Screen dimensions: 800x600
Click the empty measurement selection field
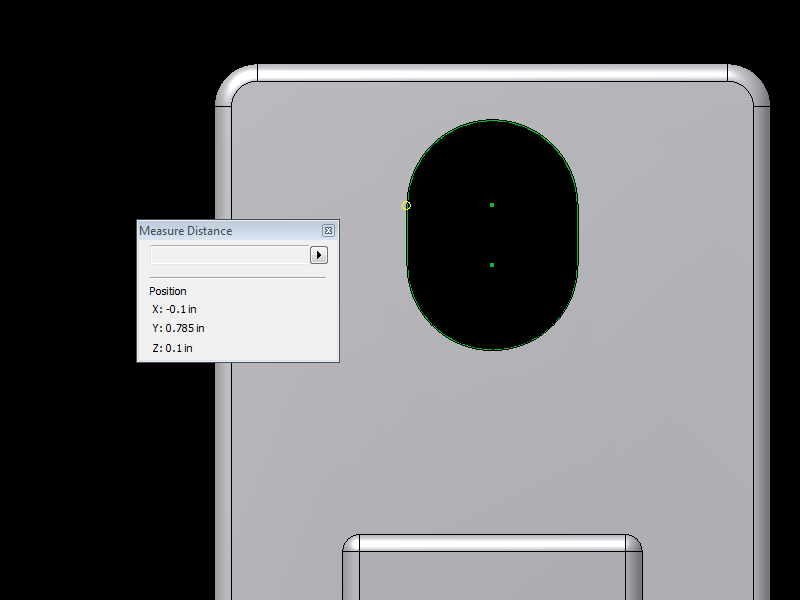tap(230, 255)
